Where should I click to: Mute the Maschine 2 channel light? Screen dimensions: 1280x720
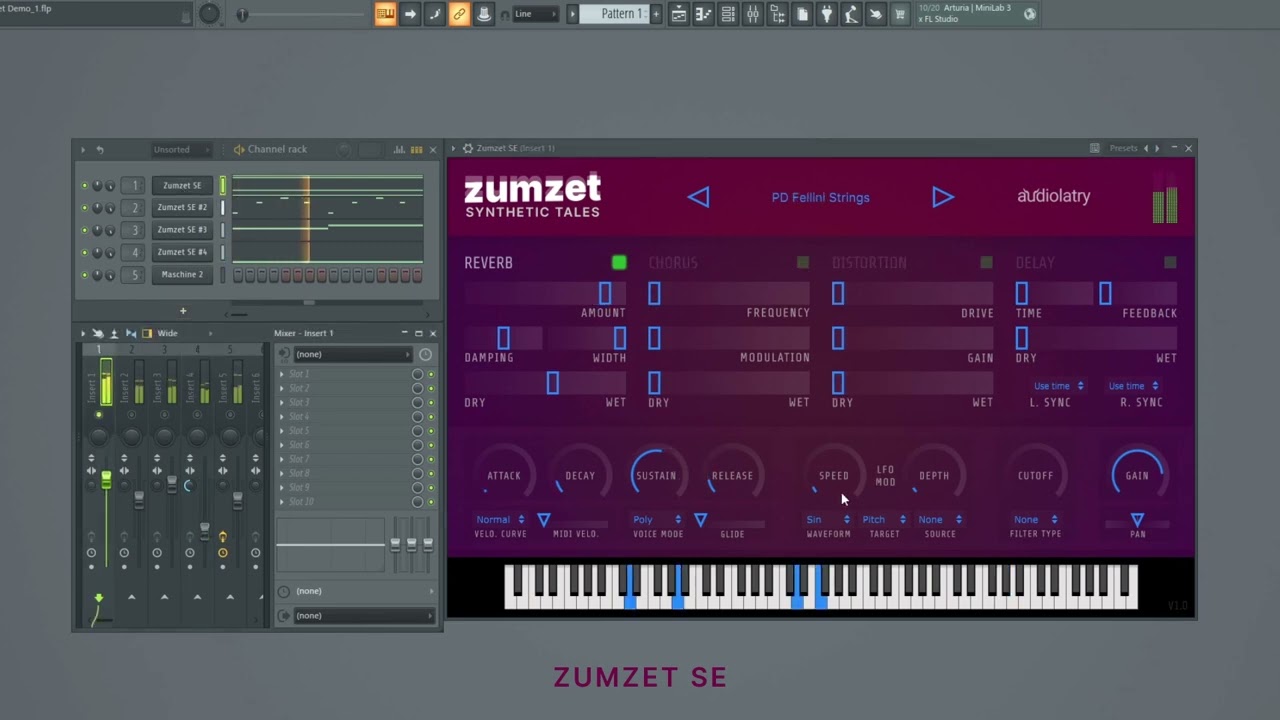(84, 274)
